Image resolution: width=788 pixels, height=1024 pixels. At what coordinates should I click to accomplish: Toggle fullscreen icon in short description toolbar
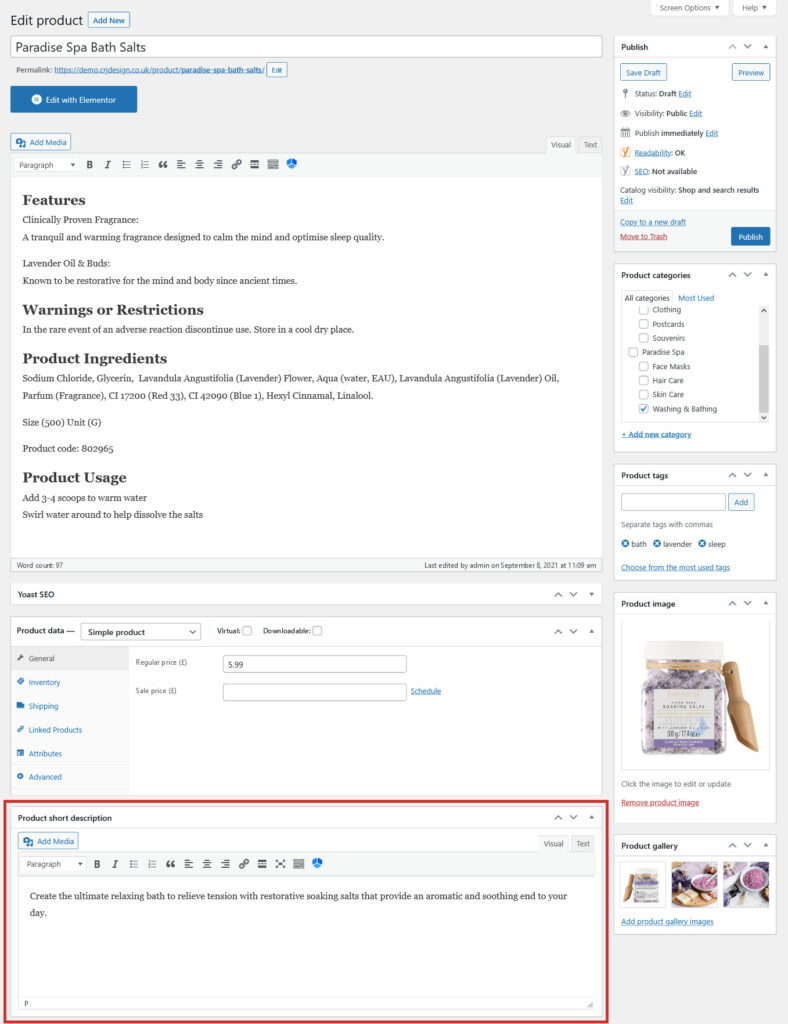(x=280, y=864)
